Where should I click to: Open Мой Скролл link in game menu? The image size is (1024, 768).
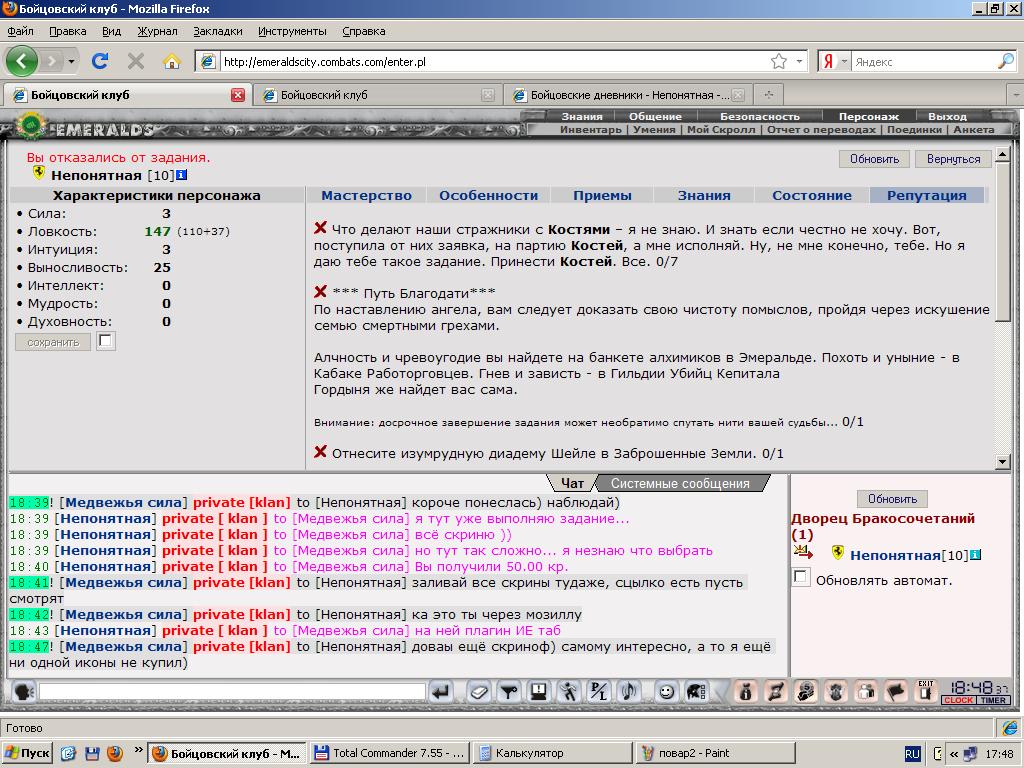tap(720, 129)
